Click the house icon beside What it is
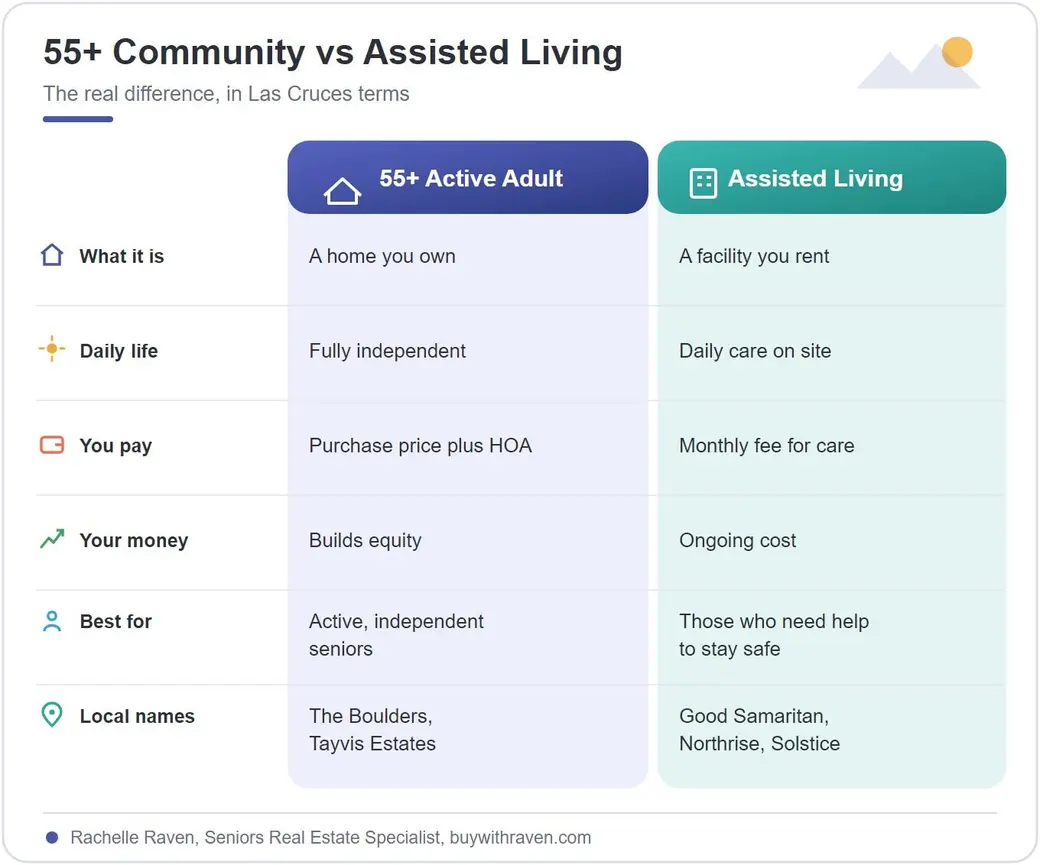Screen dimensions: 1040x865 click(52, 255)
